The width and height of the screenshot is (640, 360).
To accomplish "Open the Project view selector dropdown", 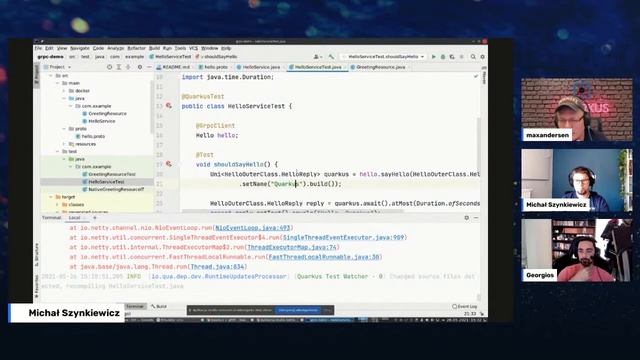I will (x=58, y=67).
